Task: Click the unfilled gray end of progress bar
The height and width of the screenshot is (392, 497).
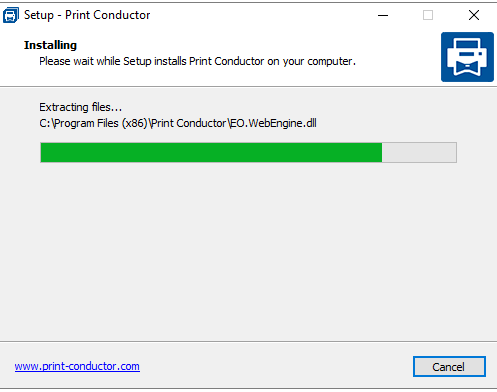Action: click(x=419, y=153)
